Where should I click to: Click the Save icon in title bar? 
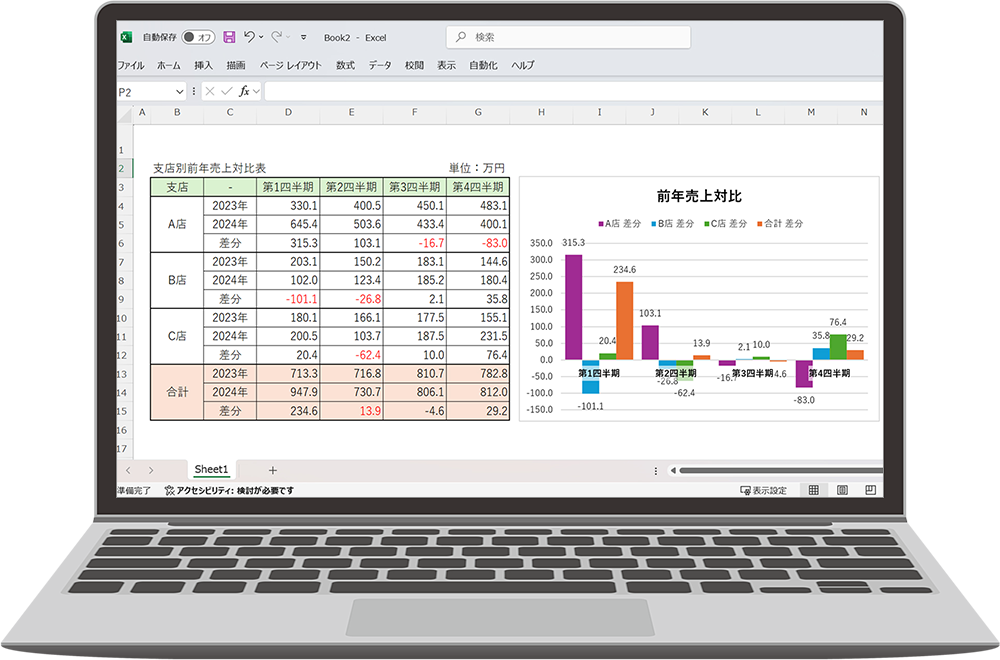pos(229,37)
